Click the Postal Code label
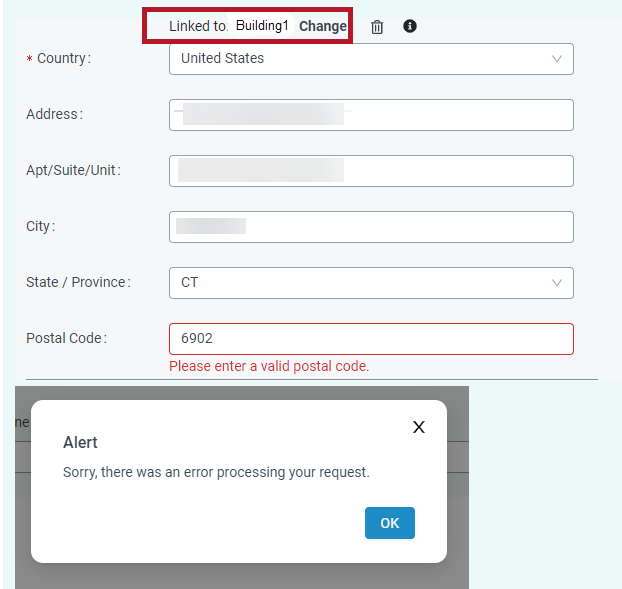The width and height of the screenshot is (622, 589). (66, 338)
